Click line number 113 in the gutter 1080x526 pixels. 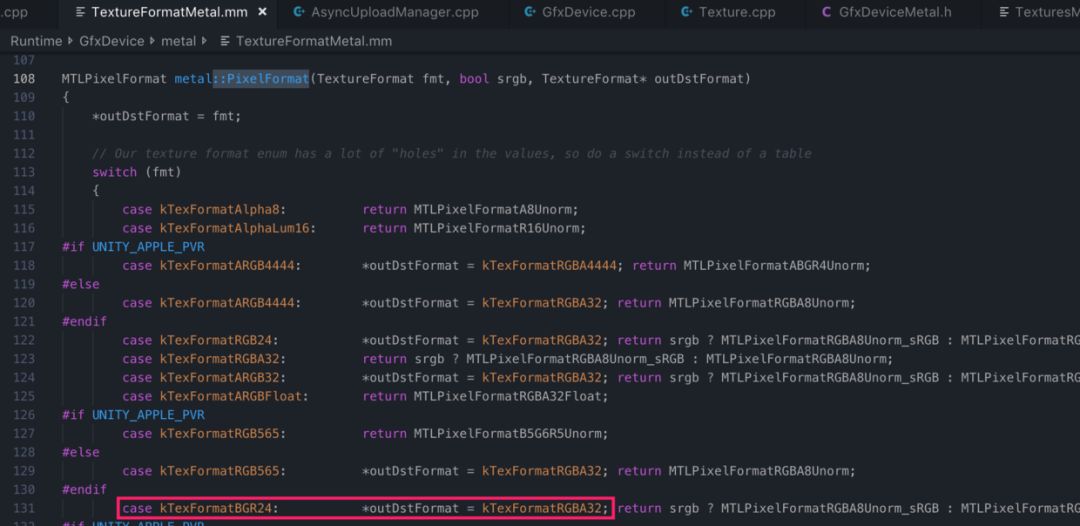(24, 172)
